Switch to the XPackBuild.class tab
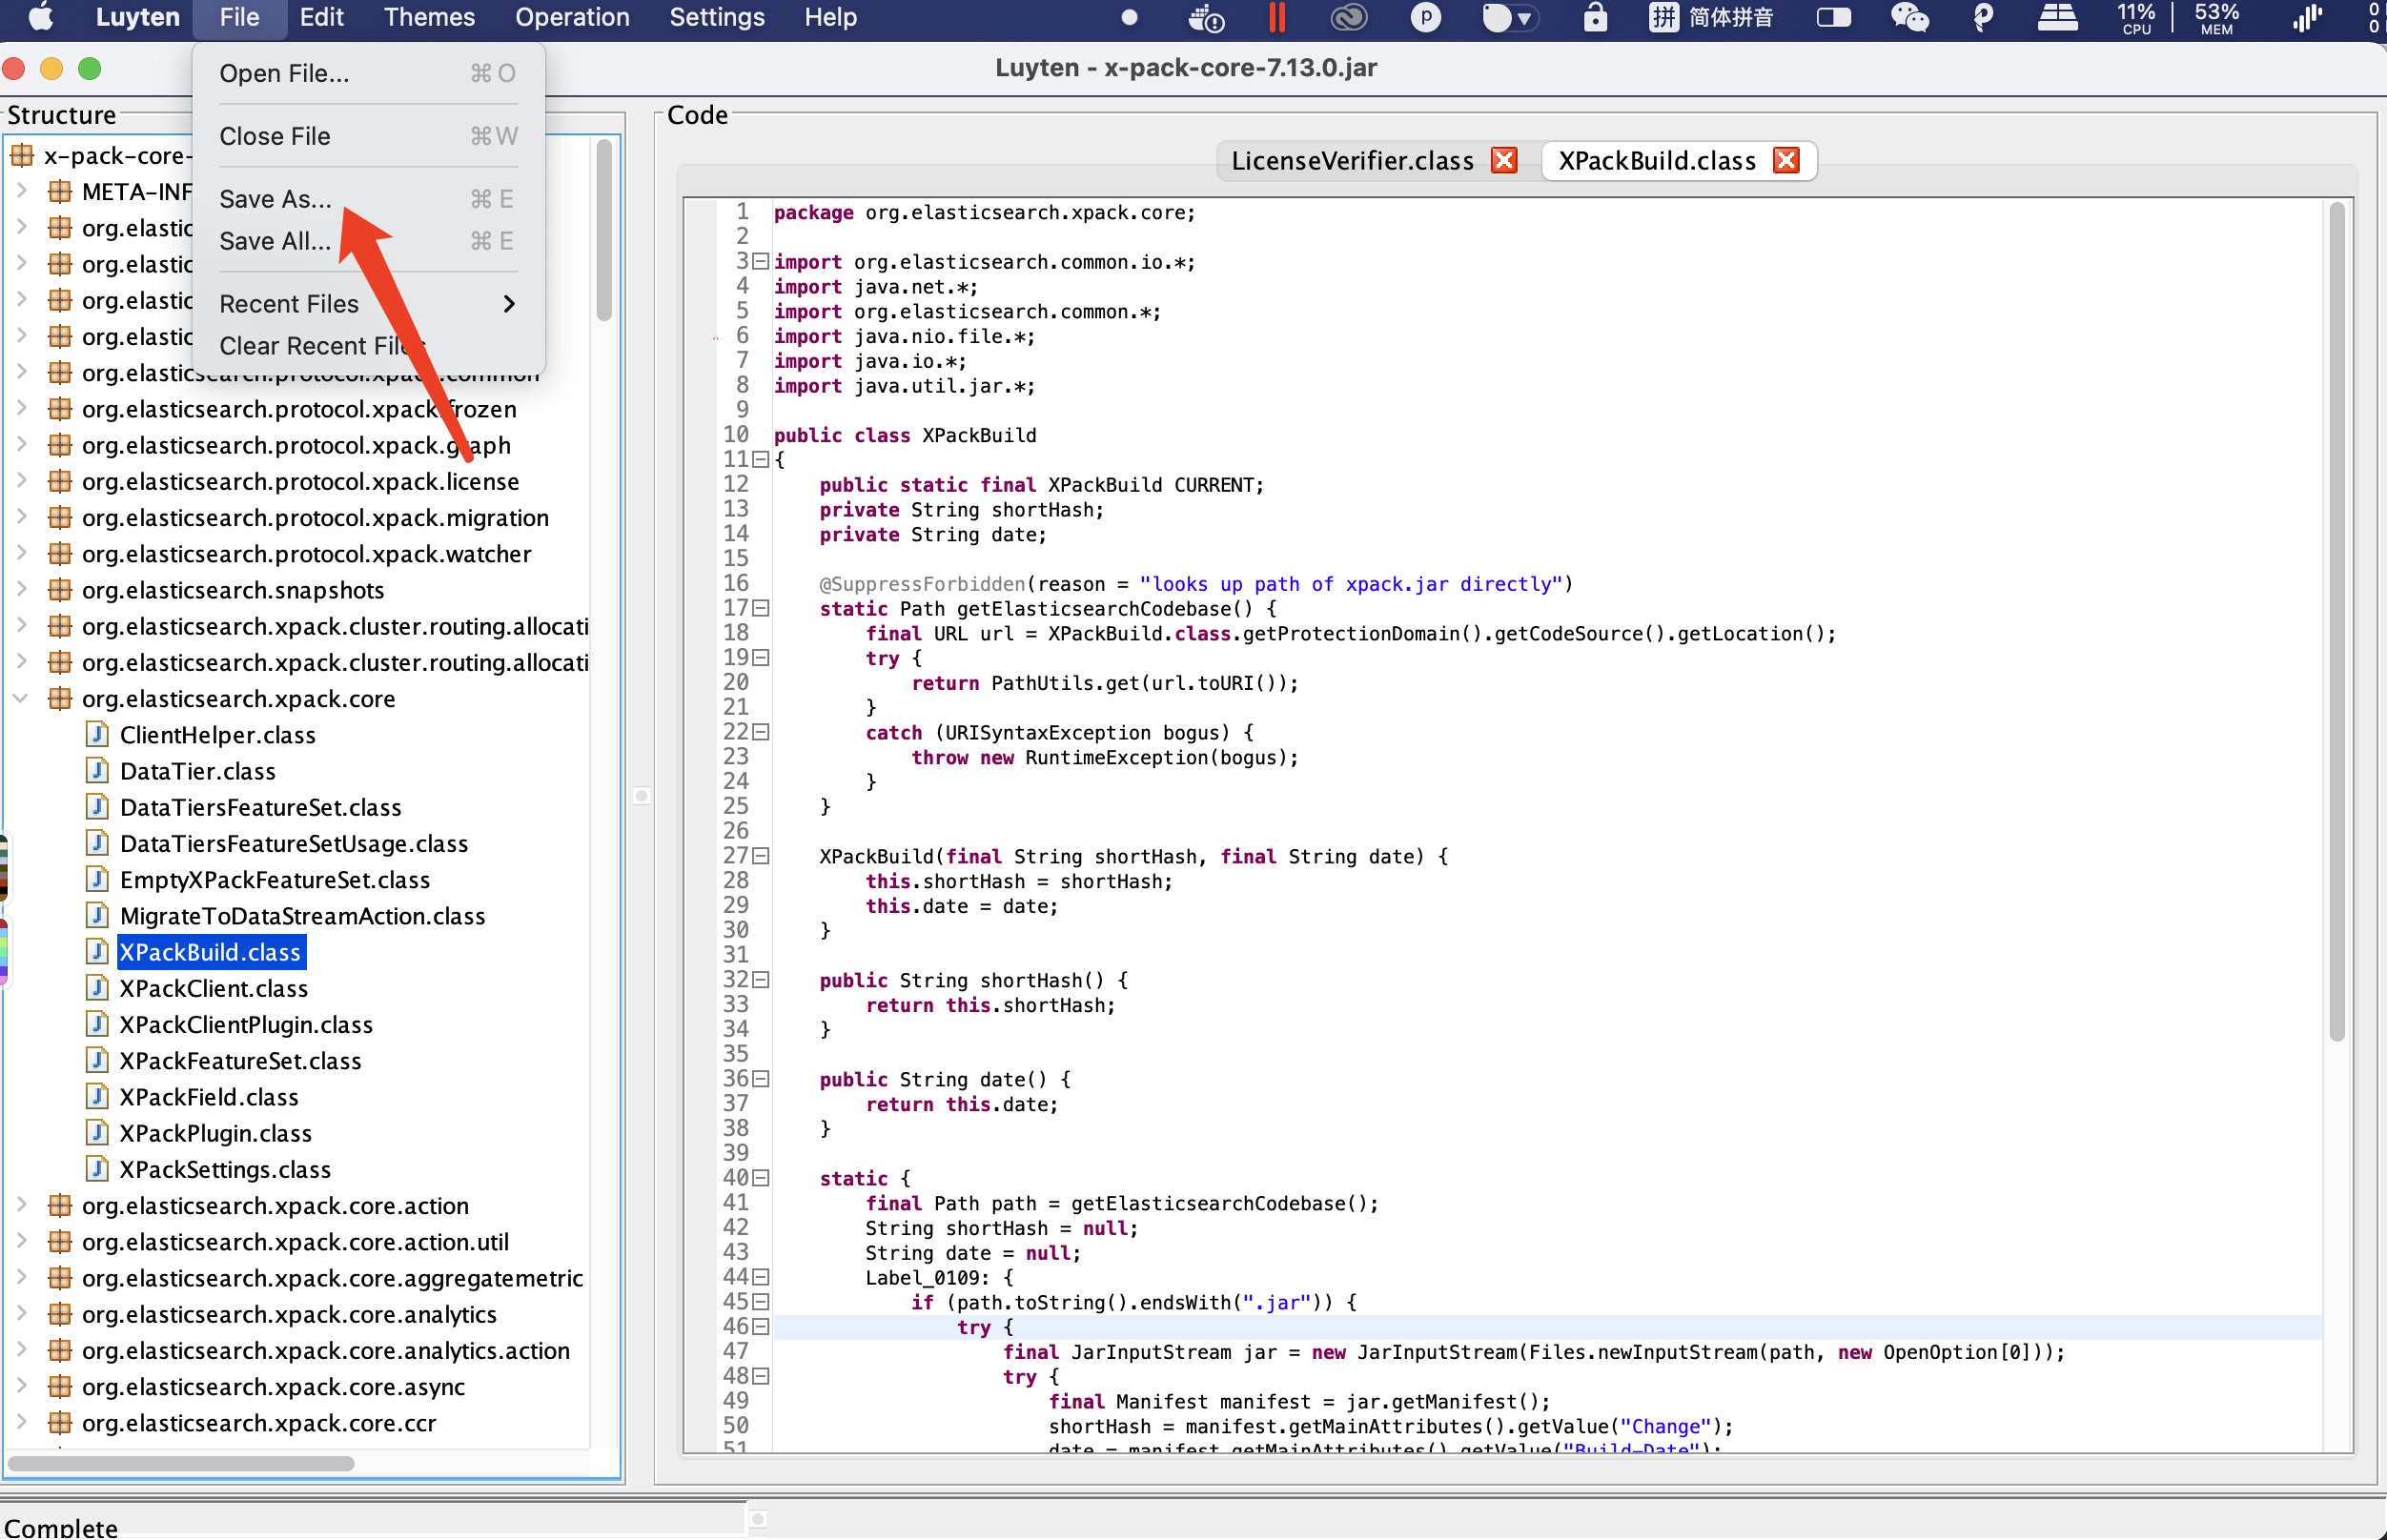Viewport: 2387px width, 1540px height. click(1657, 160)
